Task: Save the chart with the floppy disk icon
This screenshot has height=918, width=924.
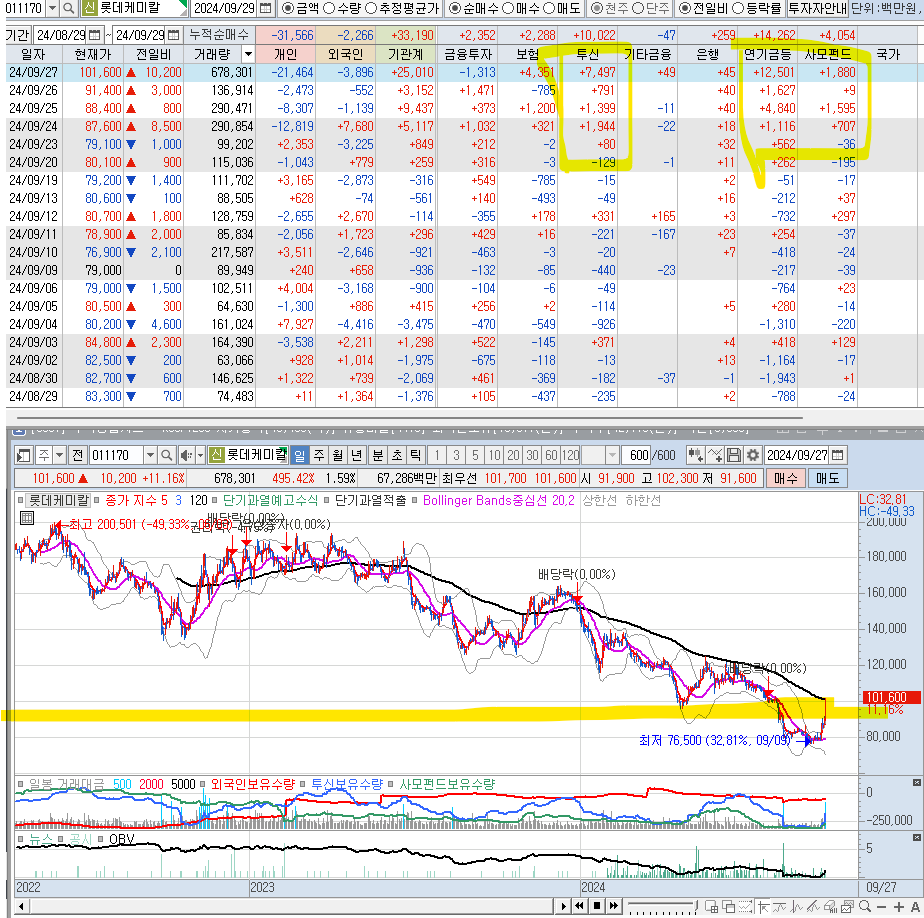Action: coord(734,455)
